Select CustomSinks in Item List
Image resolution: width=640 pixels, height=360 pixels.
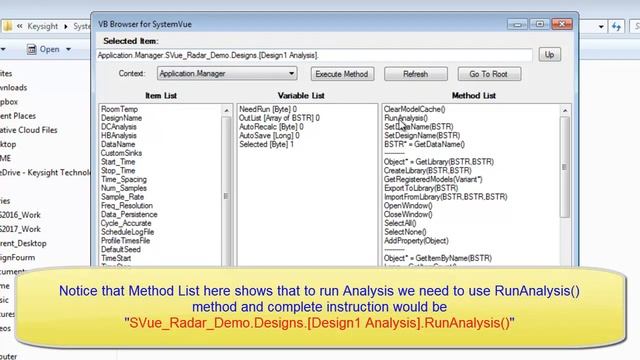121,153
